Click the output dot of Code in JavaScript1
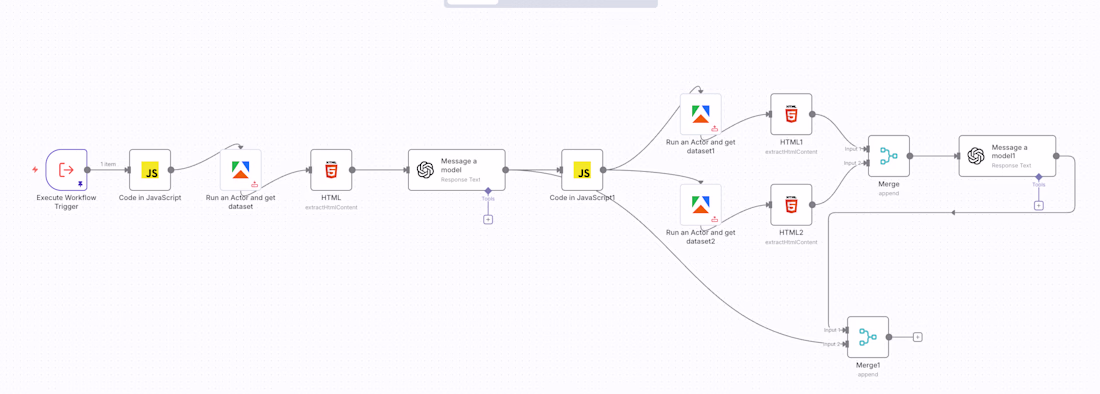 click(x=603, y=170)
